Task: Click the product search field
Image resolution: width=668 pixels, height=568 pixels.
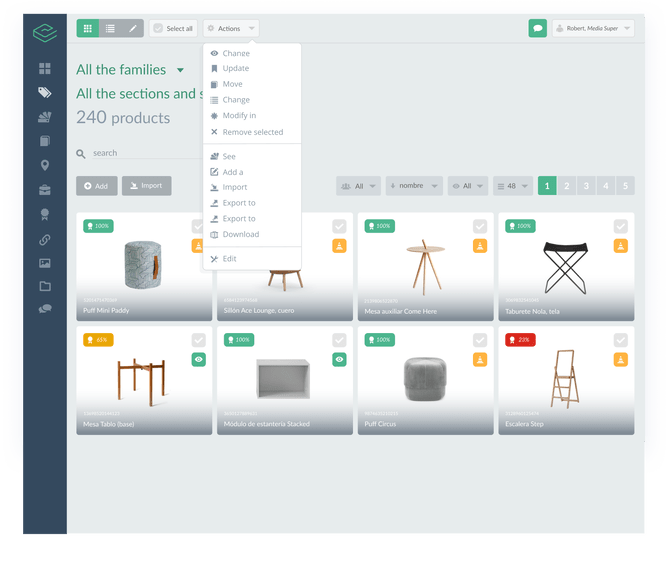Action: [140, 153]
